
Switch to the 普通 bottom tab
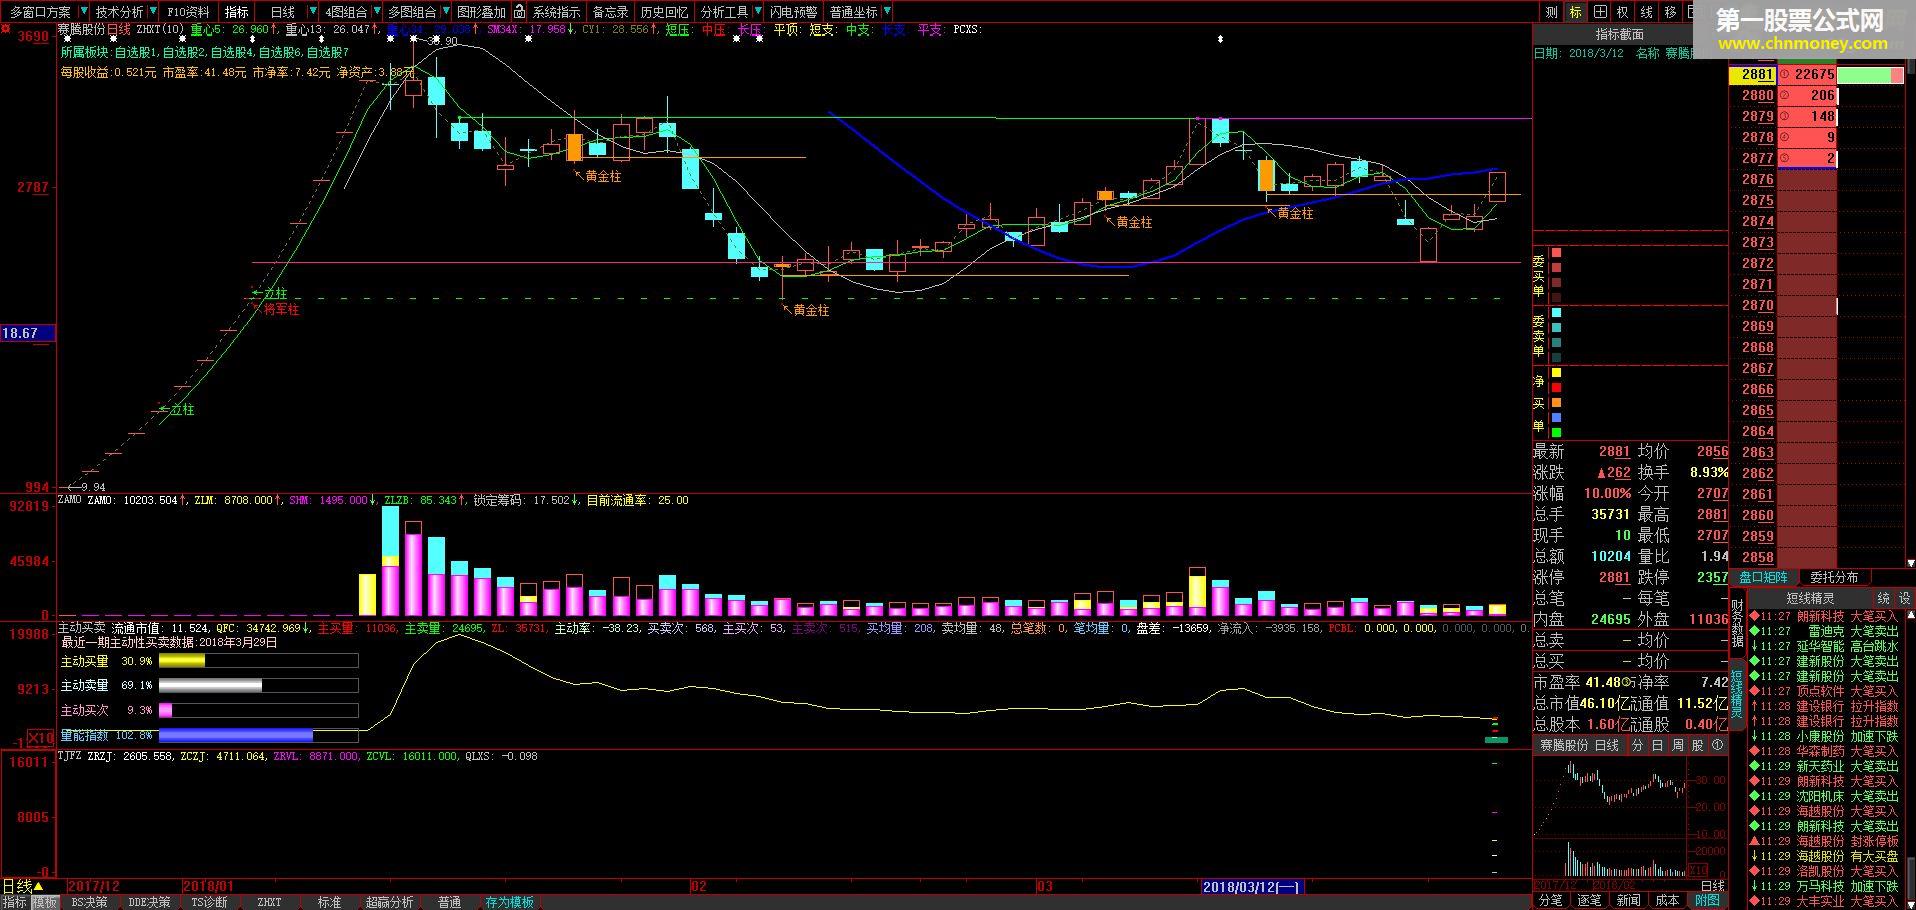pyautogui.click(x=449, y=902)
